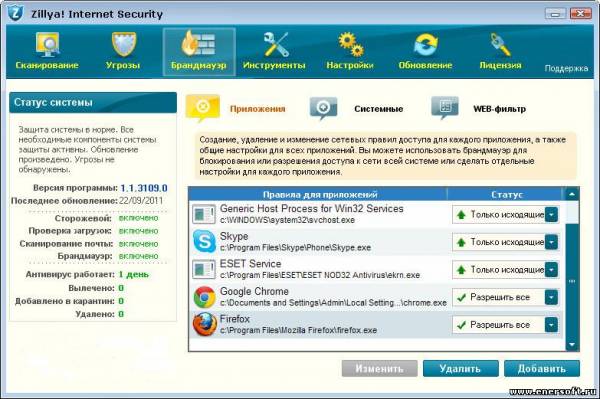Open the Настройки gears icon
Image resolution: width=600 pixels, height=399 pixels.
[350, 44]
